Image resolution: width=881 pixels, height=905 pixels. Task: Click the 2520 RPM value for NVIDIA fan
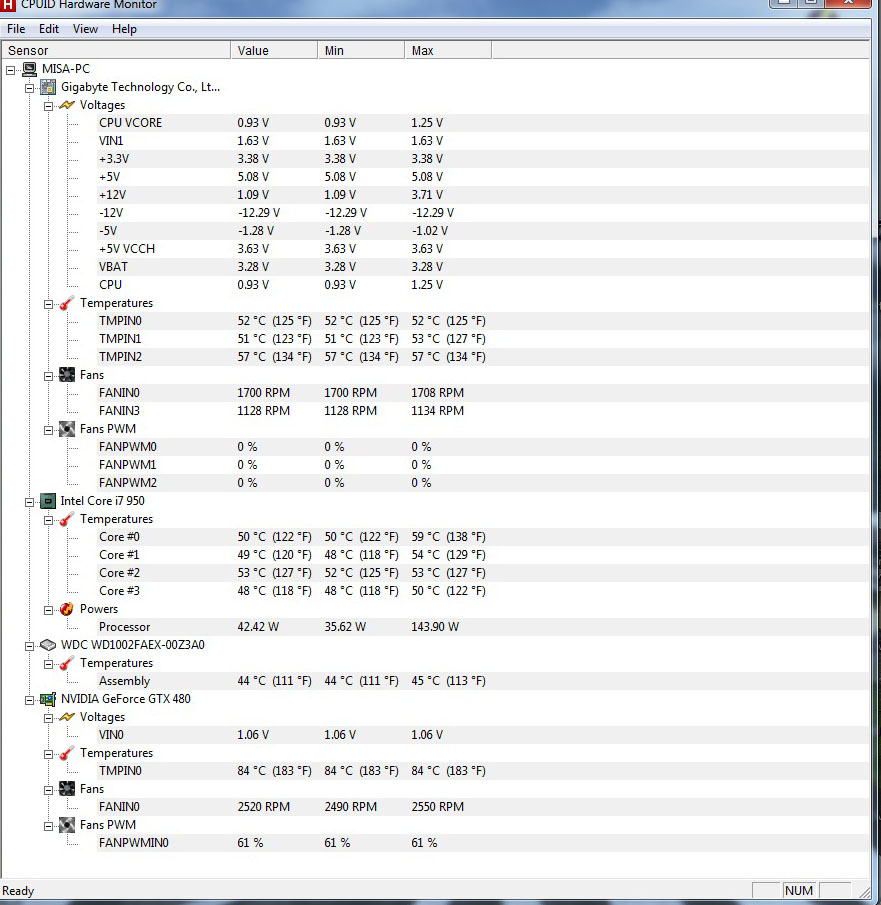(263, 807)
